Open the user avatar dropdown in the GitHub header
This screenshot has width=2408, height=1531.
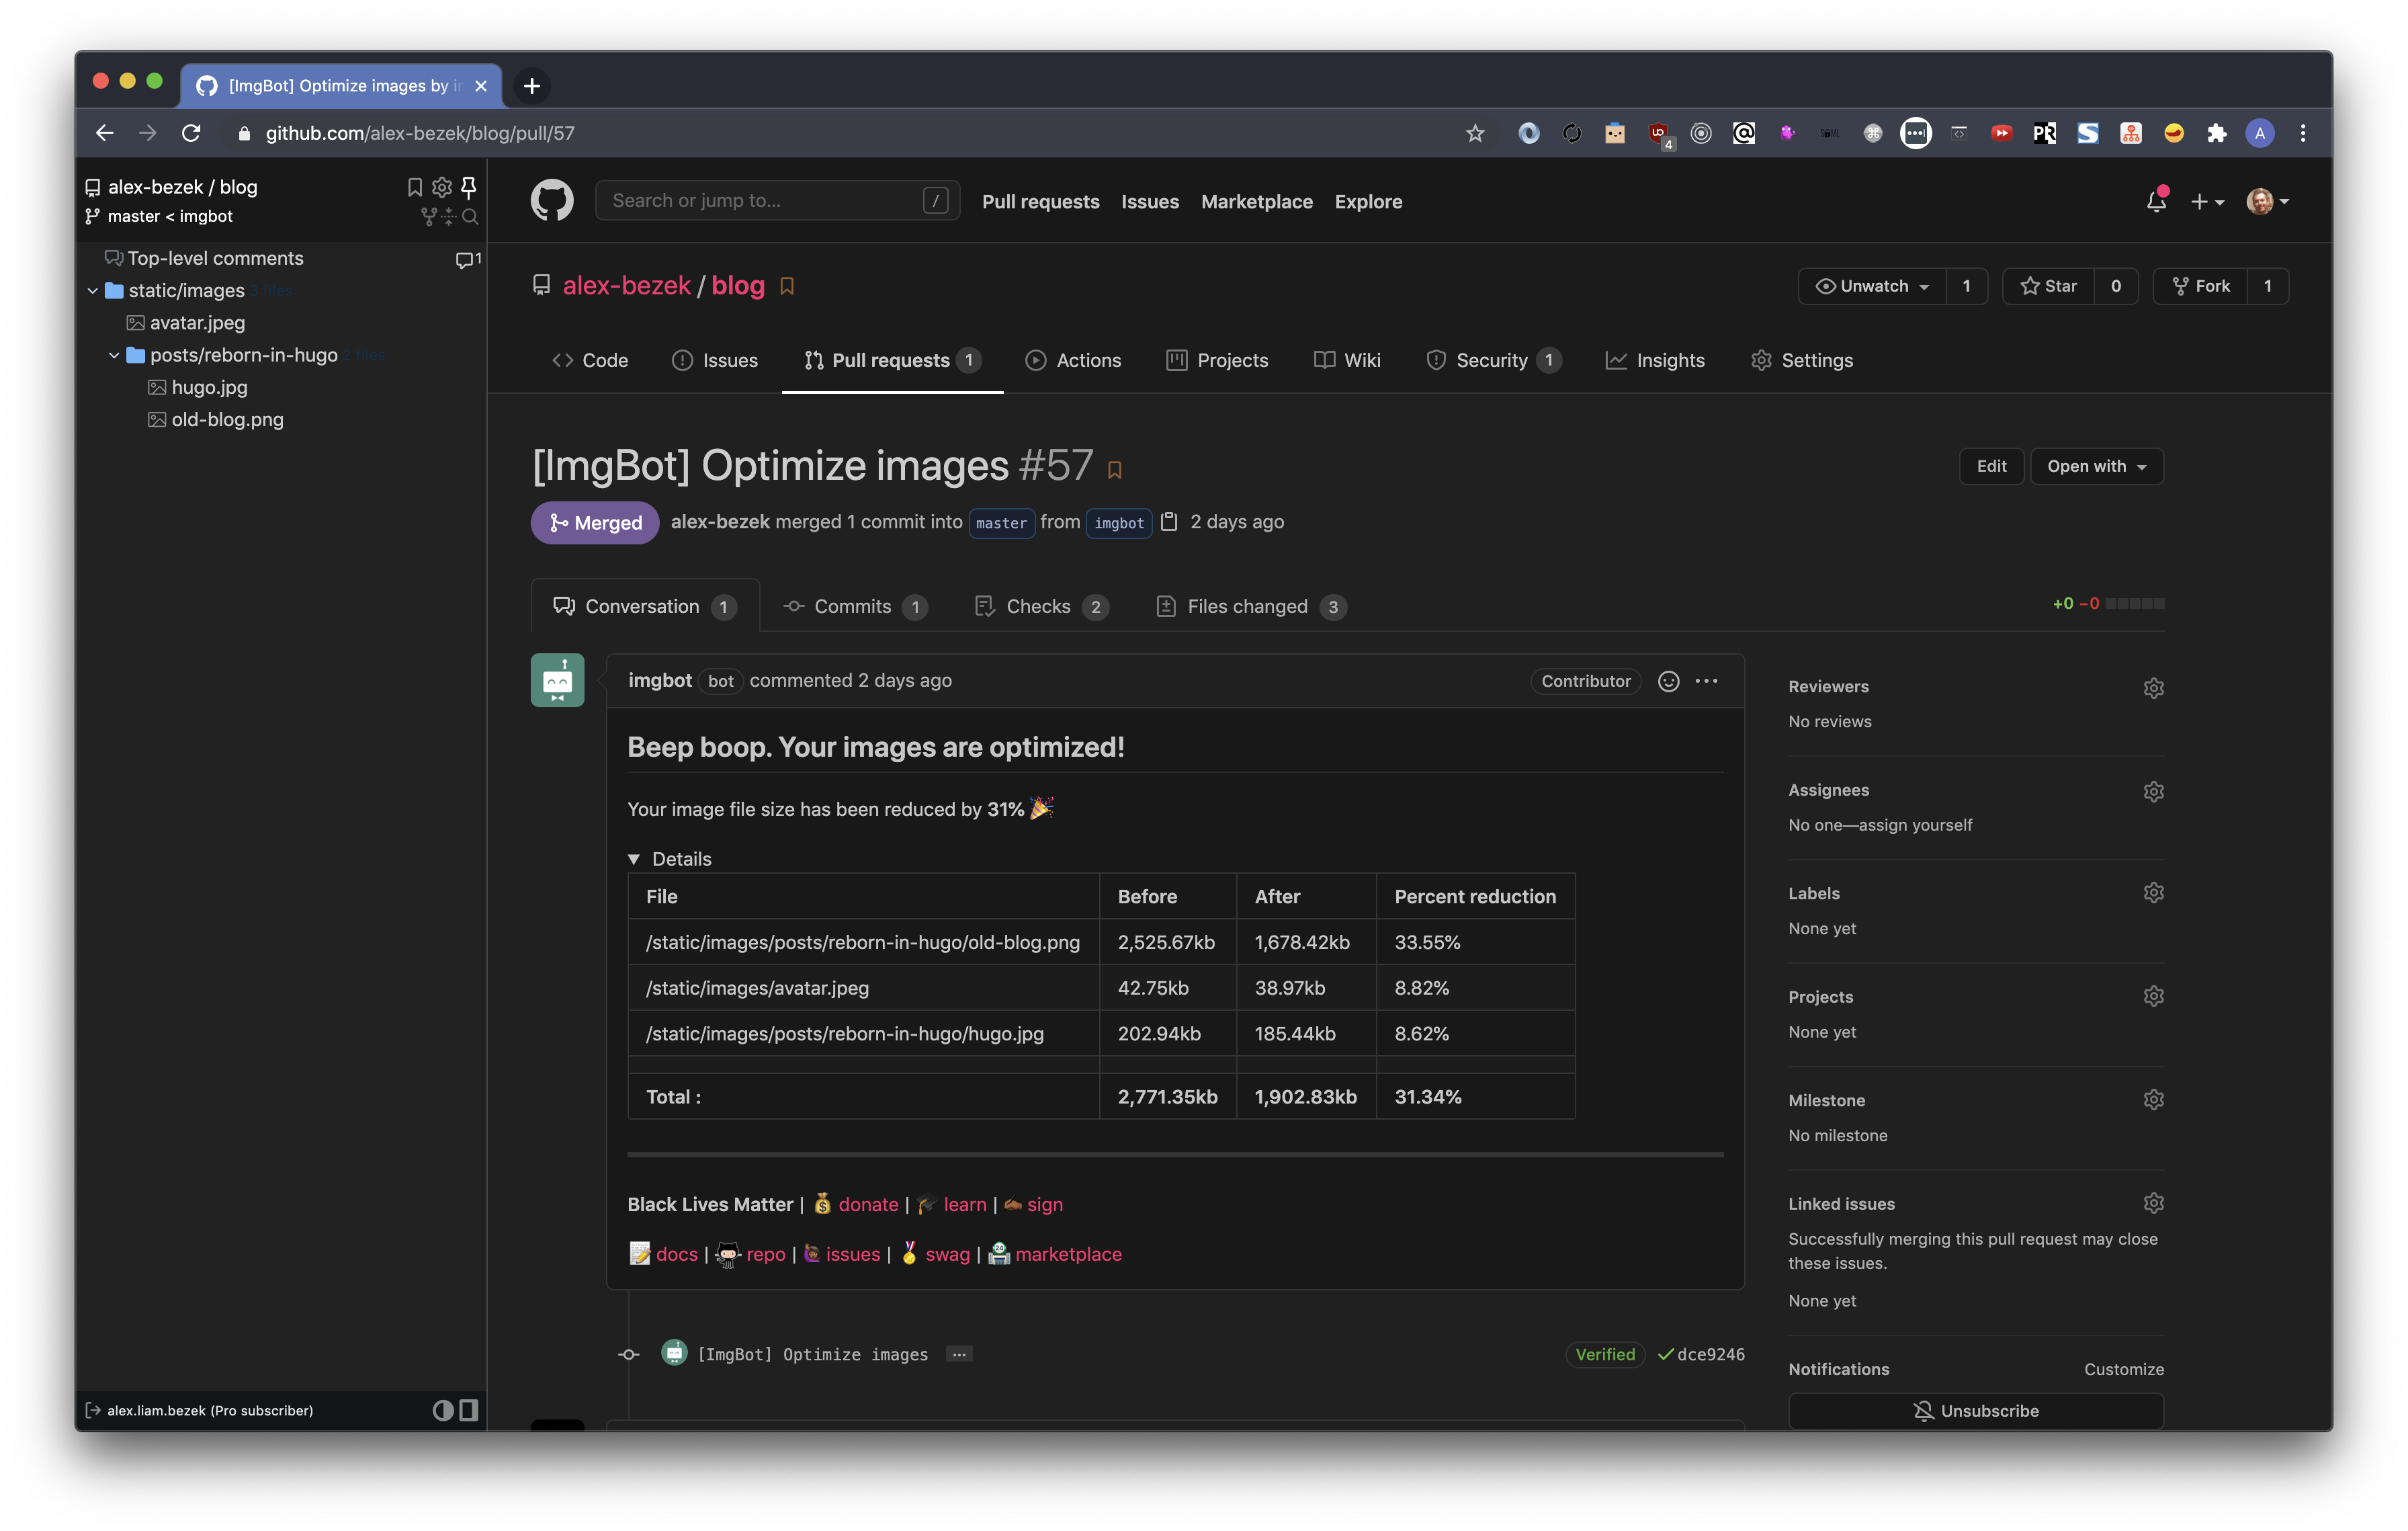pos(2267,202)
